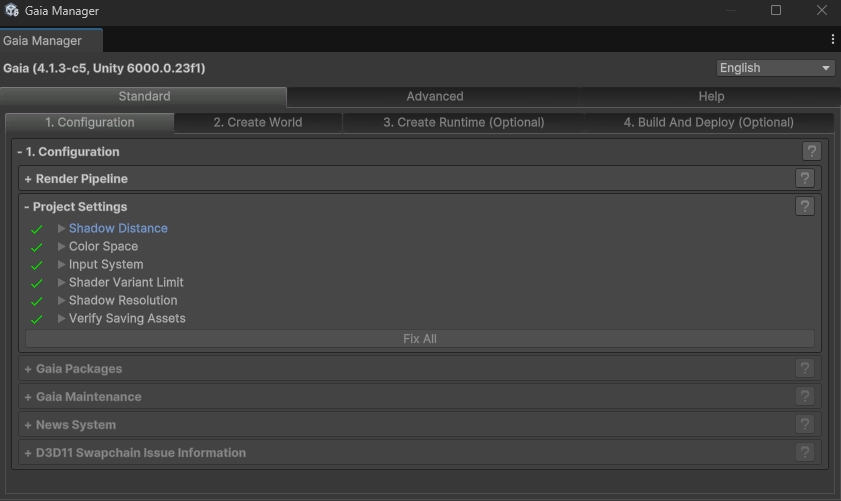841x501 pixels.
Task: Open help for News System panel
Action: pos(805,424)
